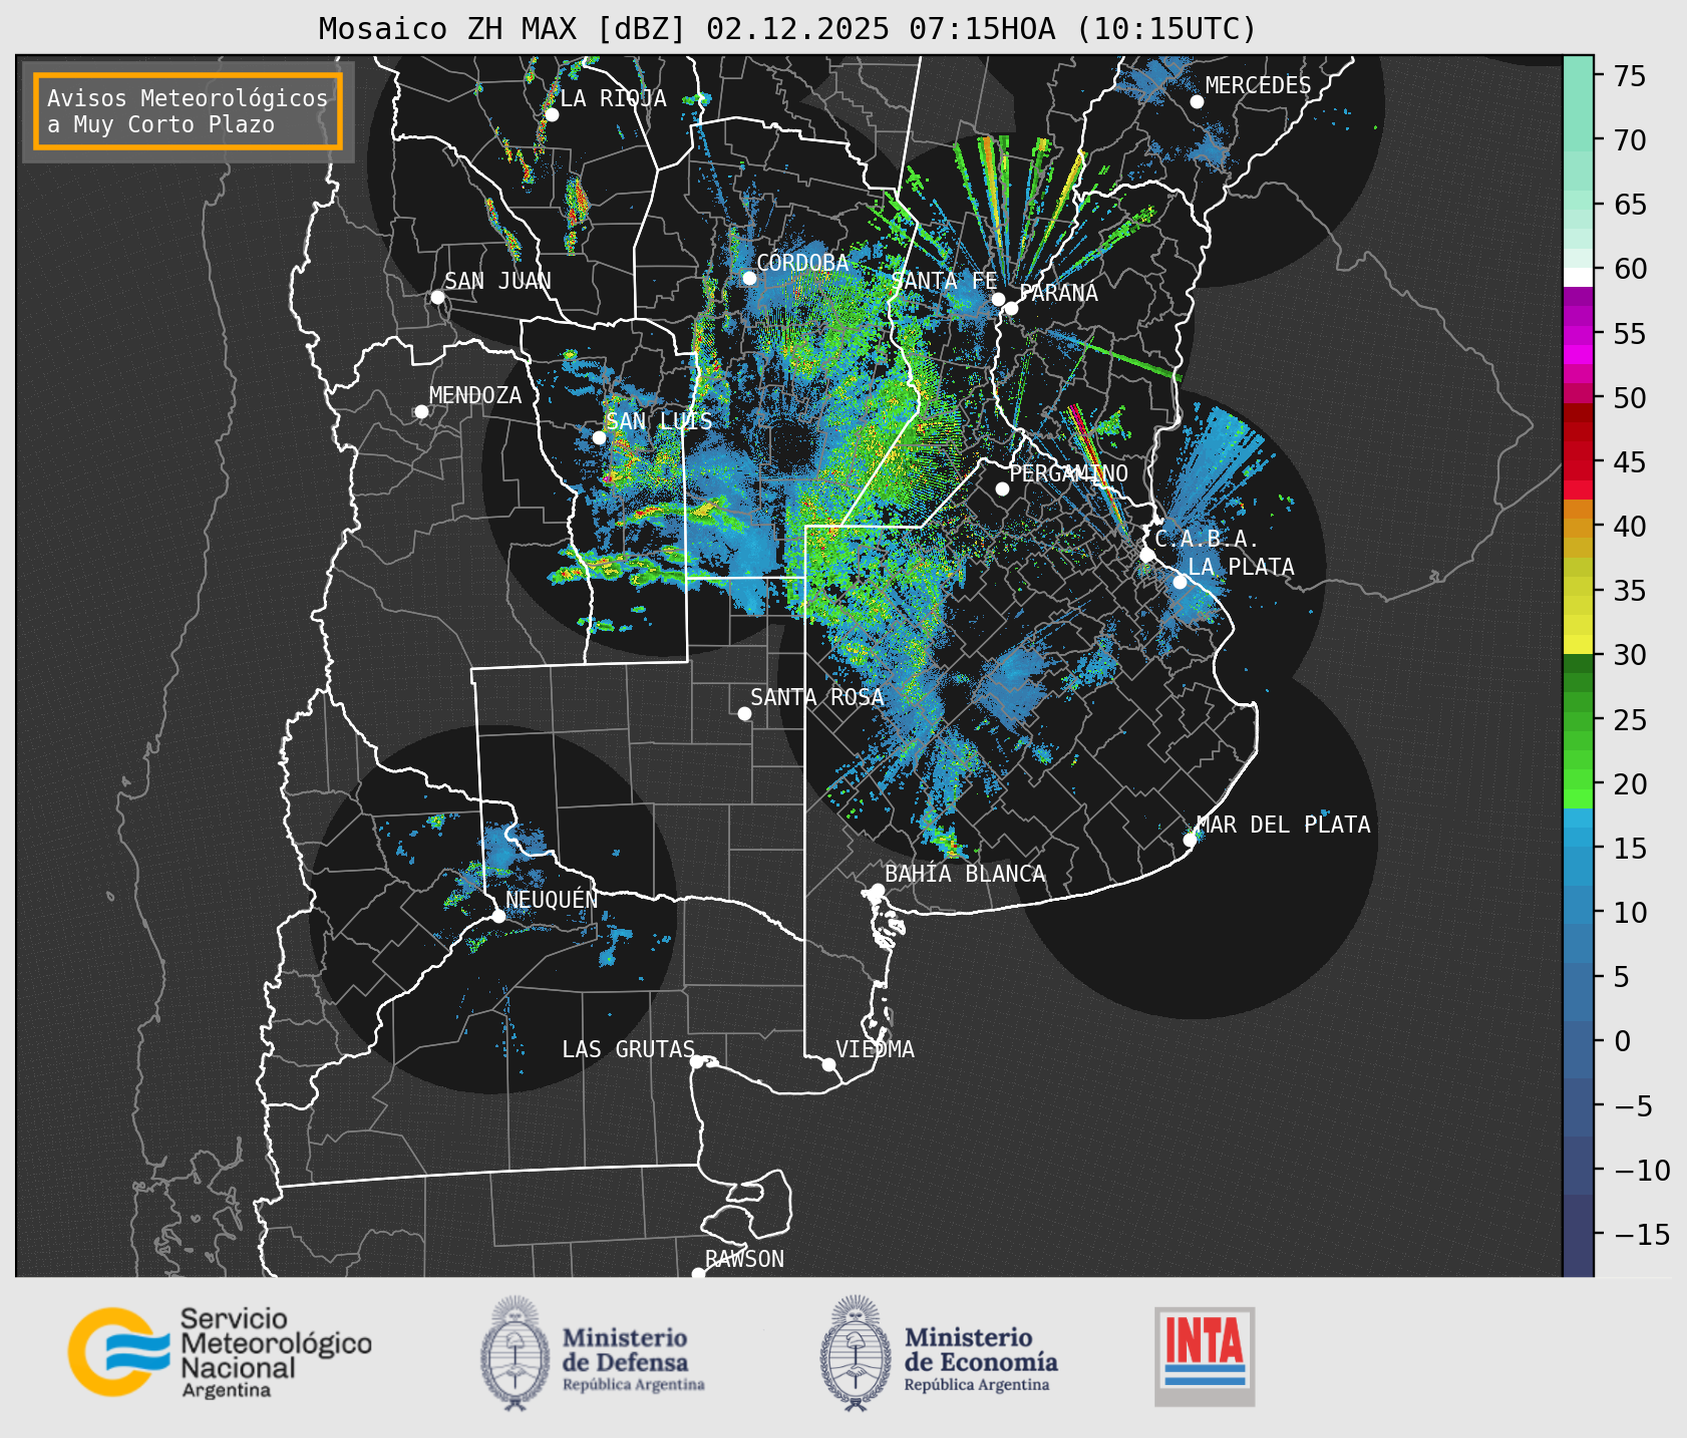Click the VIEDMA city marker dot
The image size is (1687, 1438).
coord(829,1064)
